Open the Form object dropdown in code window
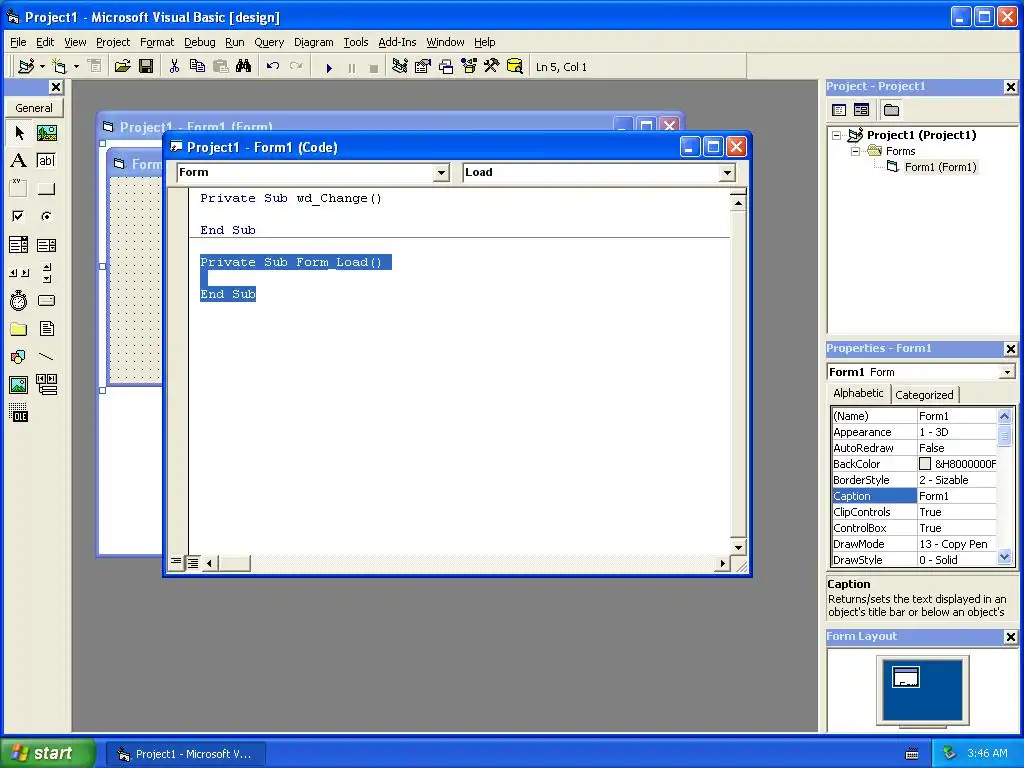Image resolution: width=1024 pixels, height=768 pixels. click(x=441, y=172)
